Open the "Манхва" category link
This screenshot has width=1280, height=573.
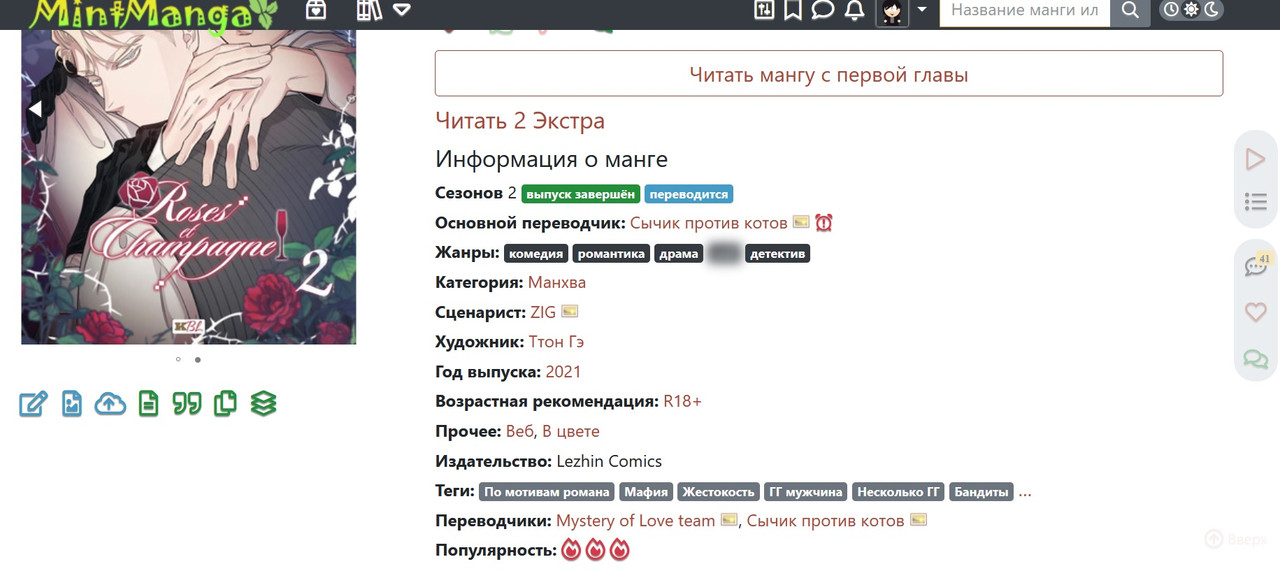(557, 282)
